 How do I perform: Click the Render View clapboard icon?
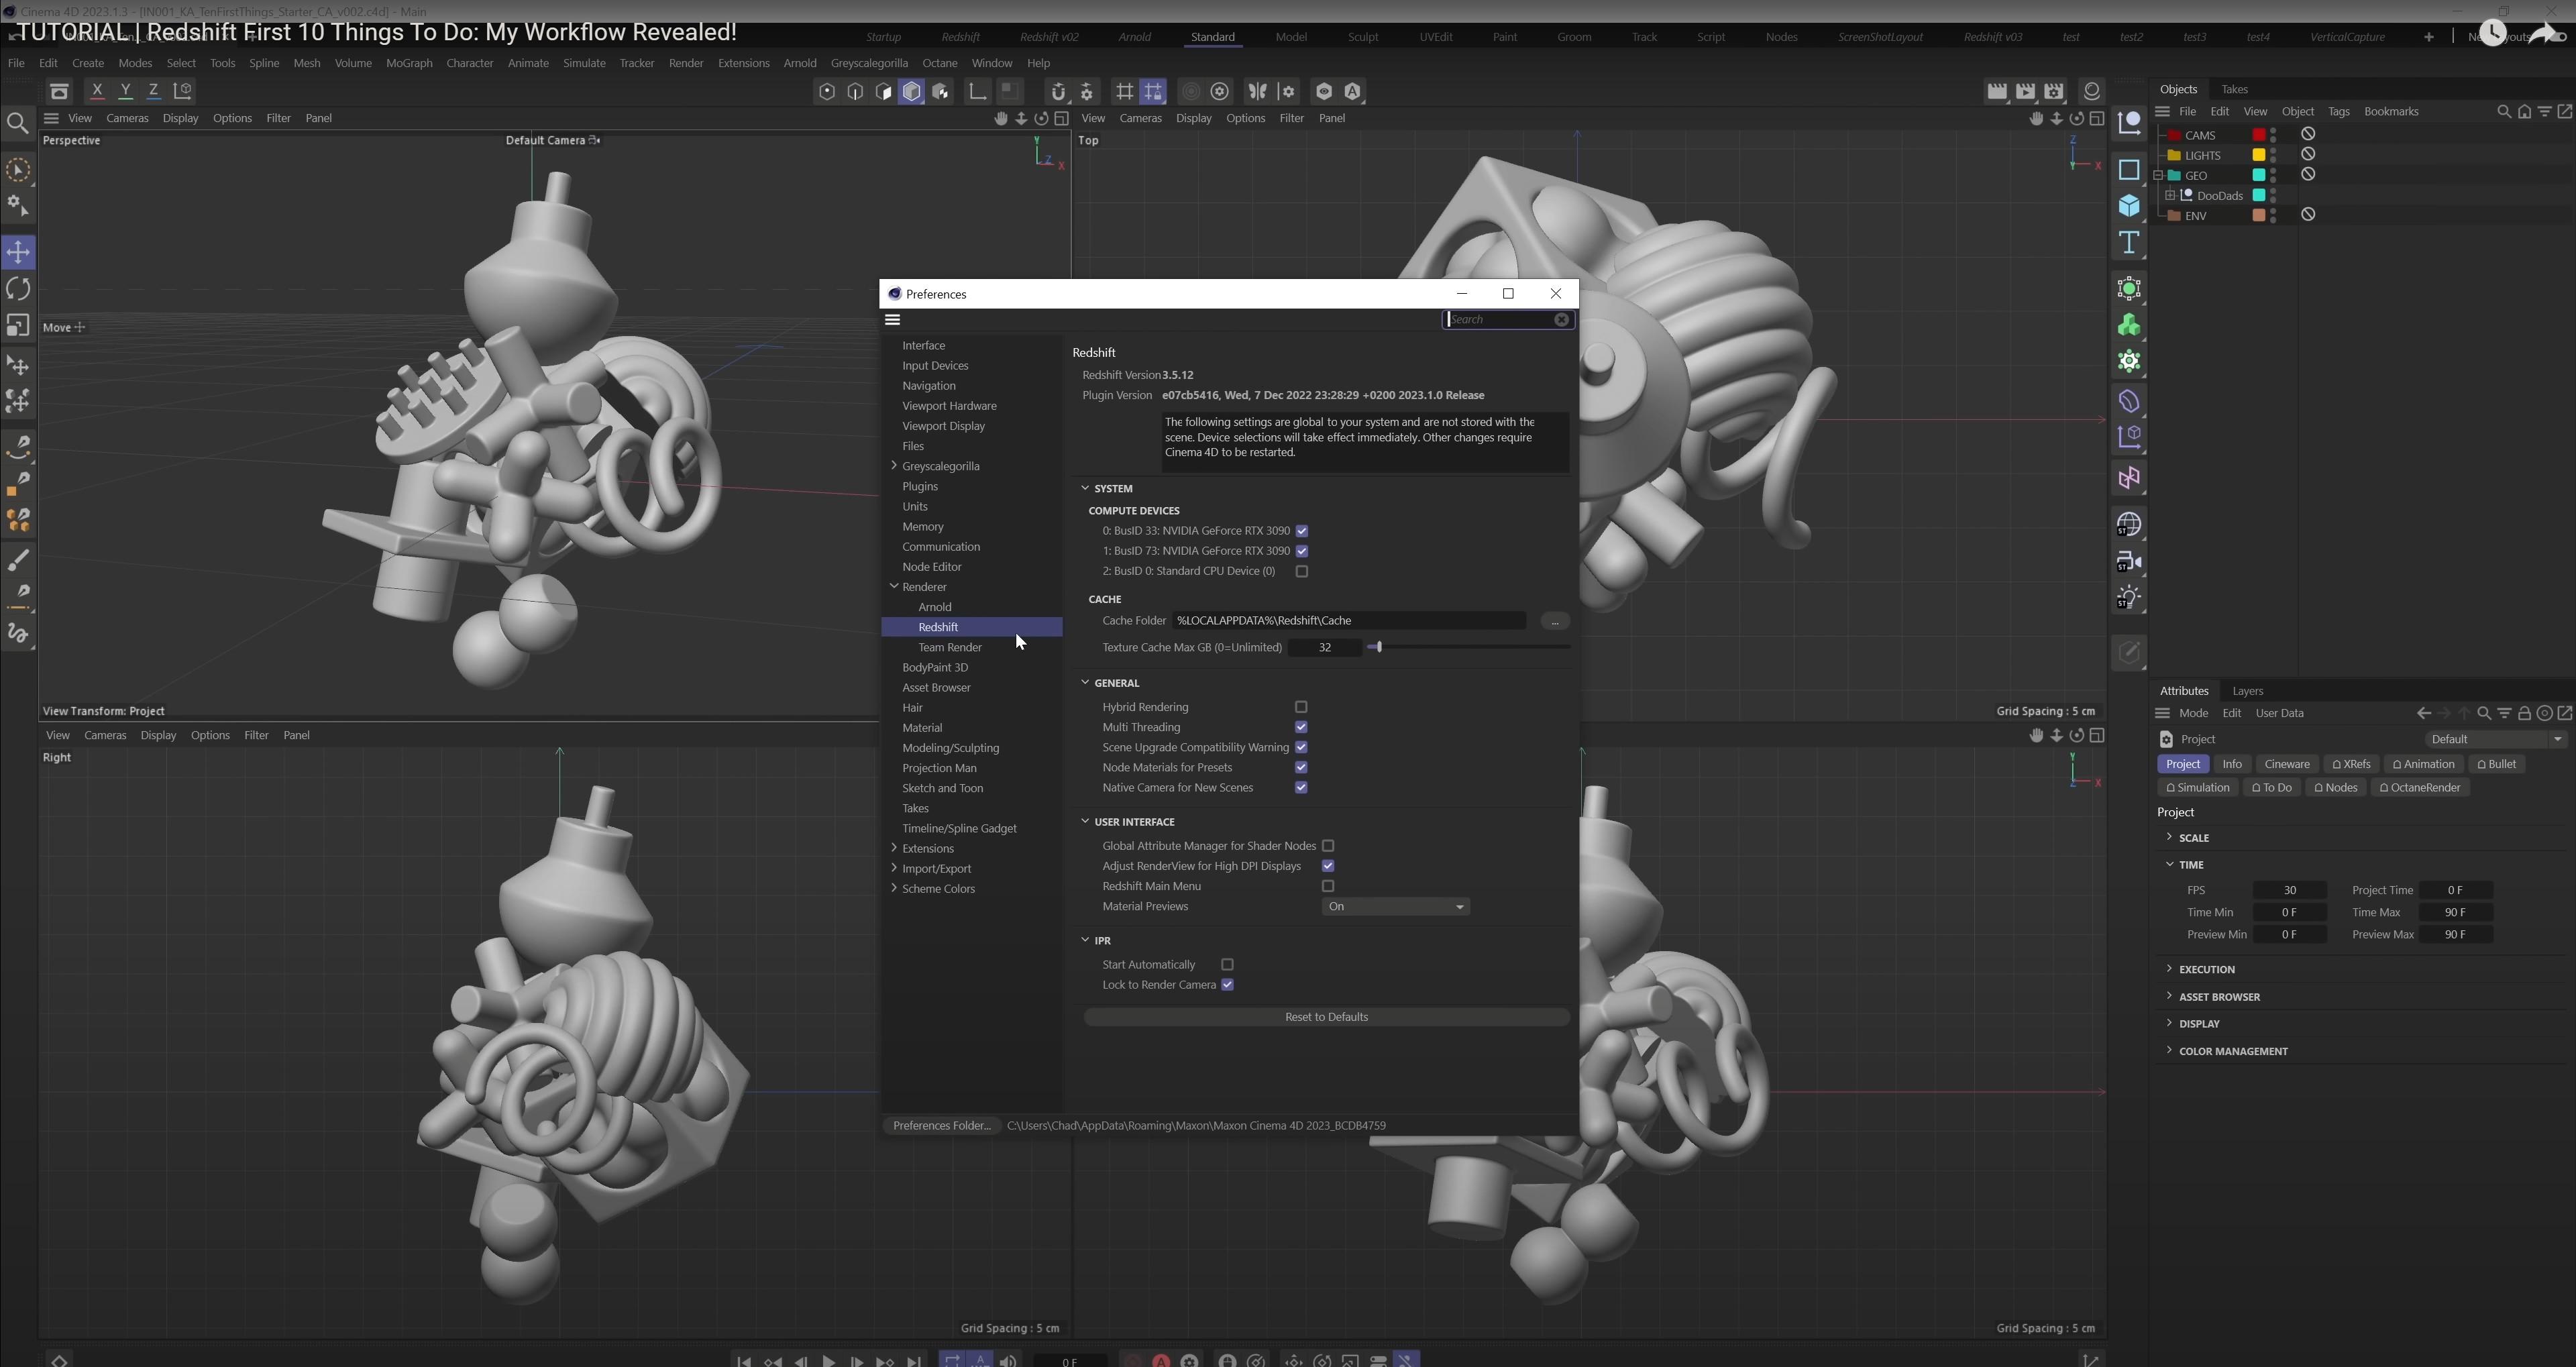1997,91
